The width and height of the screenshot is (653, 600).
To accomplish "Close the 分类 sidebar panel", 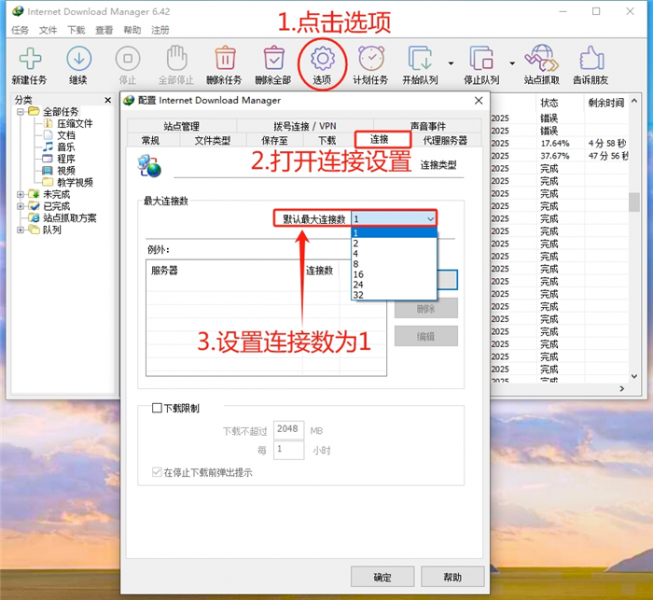I will pyautogui.click(x=108, y=100).
